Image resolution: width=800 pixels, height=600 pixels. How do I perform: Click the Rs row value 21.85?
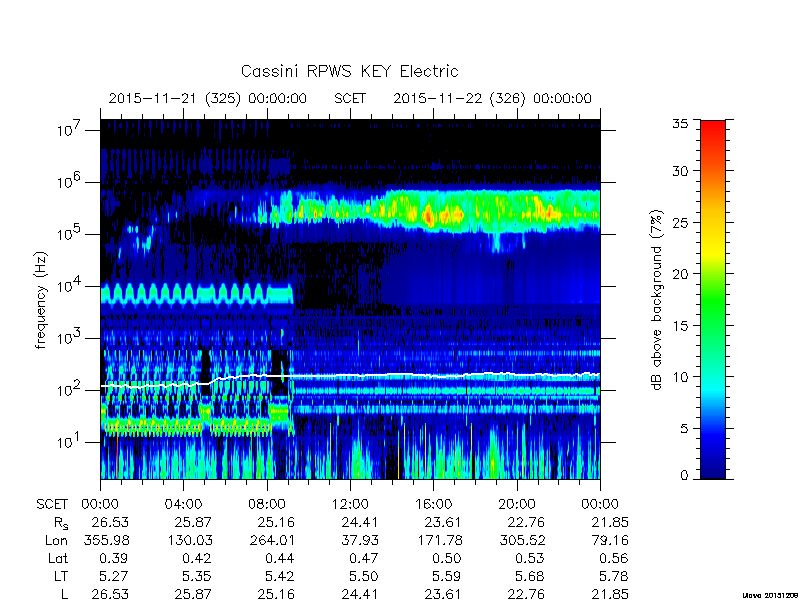(609, 522)
